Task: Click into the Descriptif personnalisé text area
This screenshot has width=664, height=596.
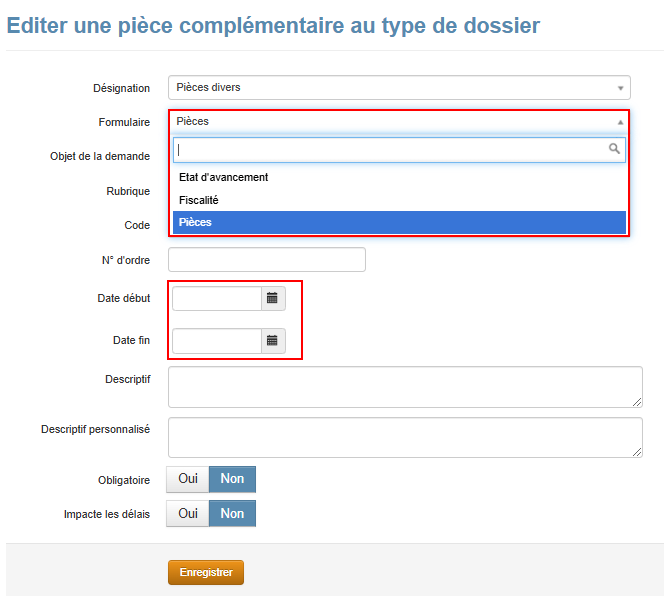Action: 405,437
